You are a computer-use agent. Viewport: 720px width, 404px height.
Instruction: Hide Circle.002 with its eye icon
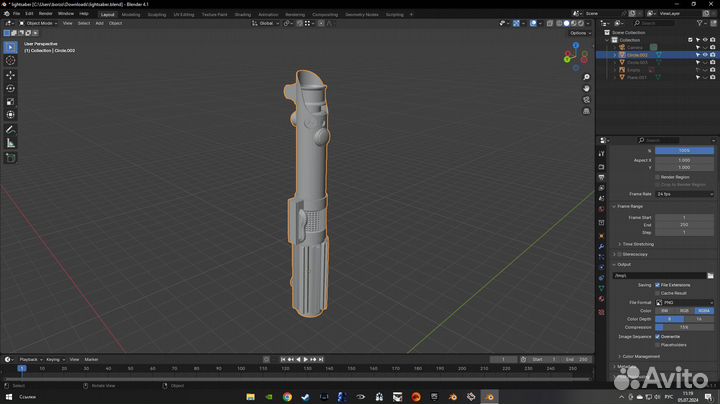click(705, 55)
